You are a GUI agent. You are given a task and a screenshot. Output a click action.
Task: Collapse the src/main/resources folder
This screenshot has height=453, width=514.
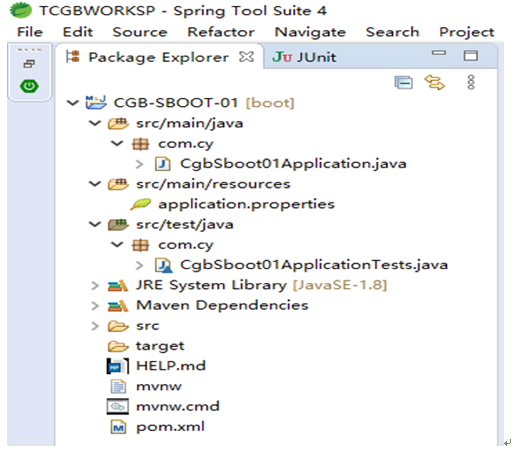coord(95,184)
